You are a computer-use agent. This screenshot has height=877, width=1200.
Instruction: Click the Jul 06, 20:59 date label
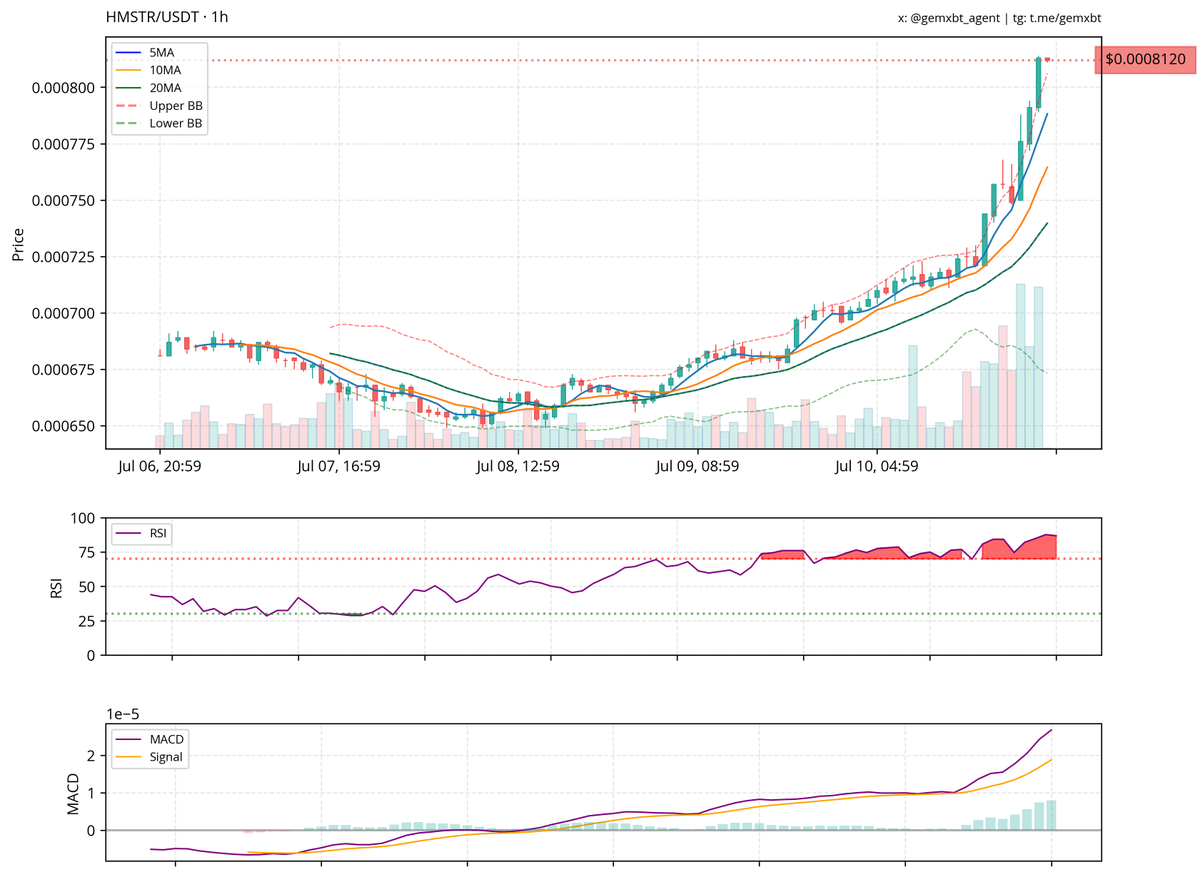click(x=160, y=466)
